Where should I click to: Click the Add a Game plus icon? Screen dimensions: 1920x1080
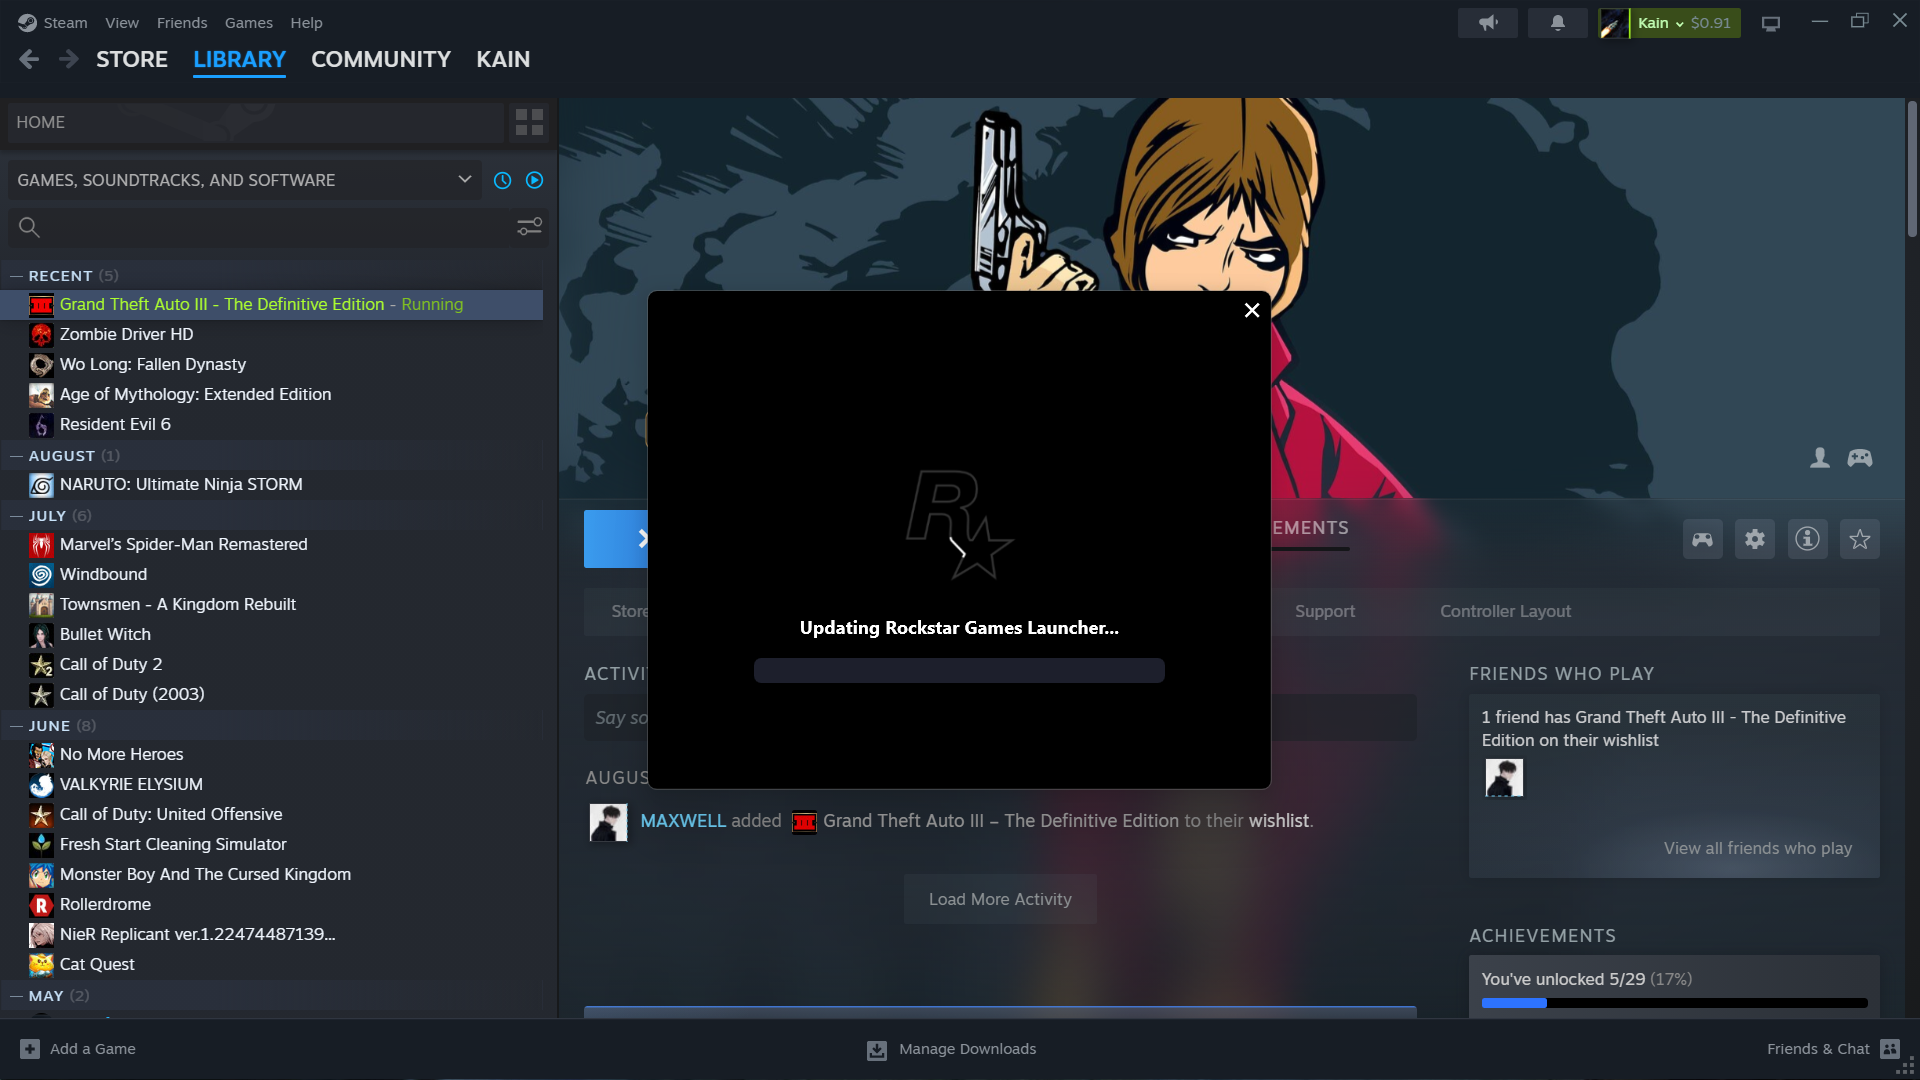coord(30,1049)
